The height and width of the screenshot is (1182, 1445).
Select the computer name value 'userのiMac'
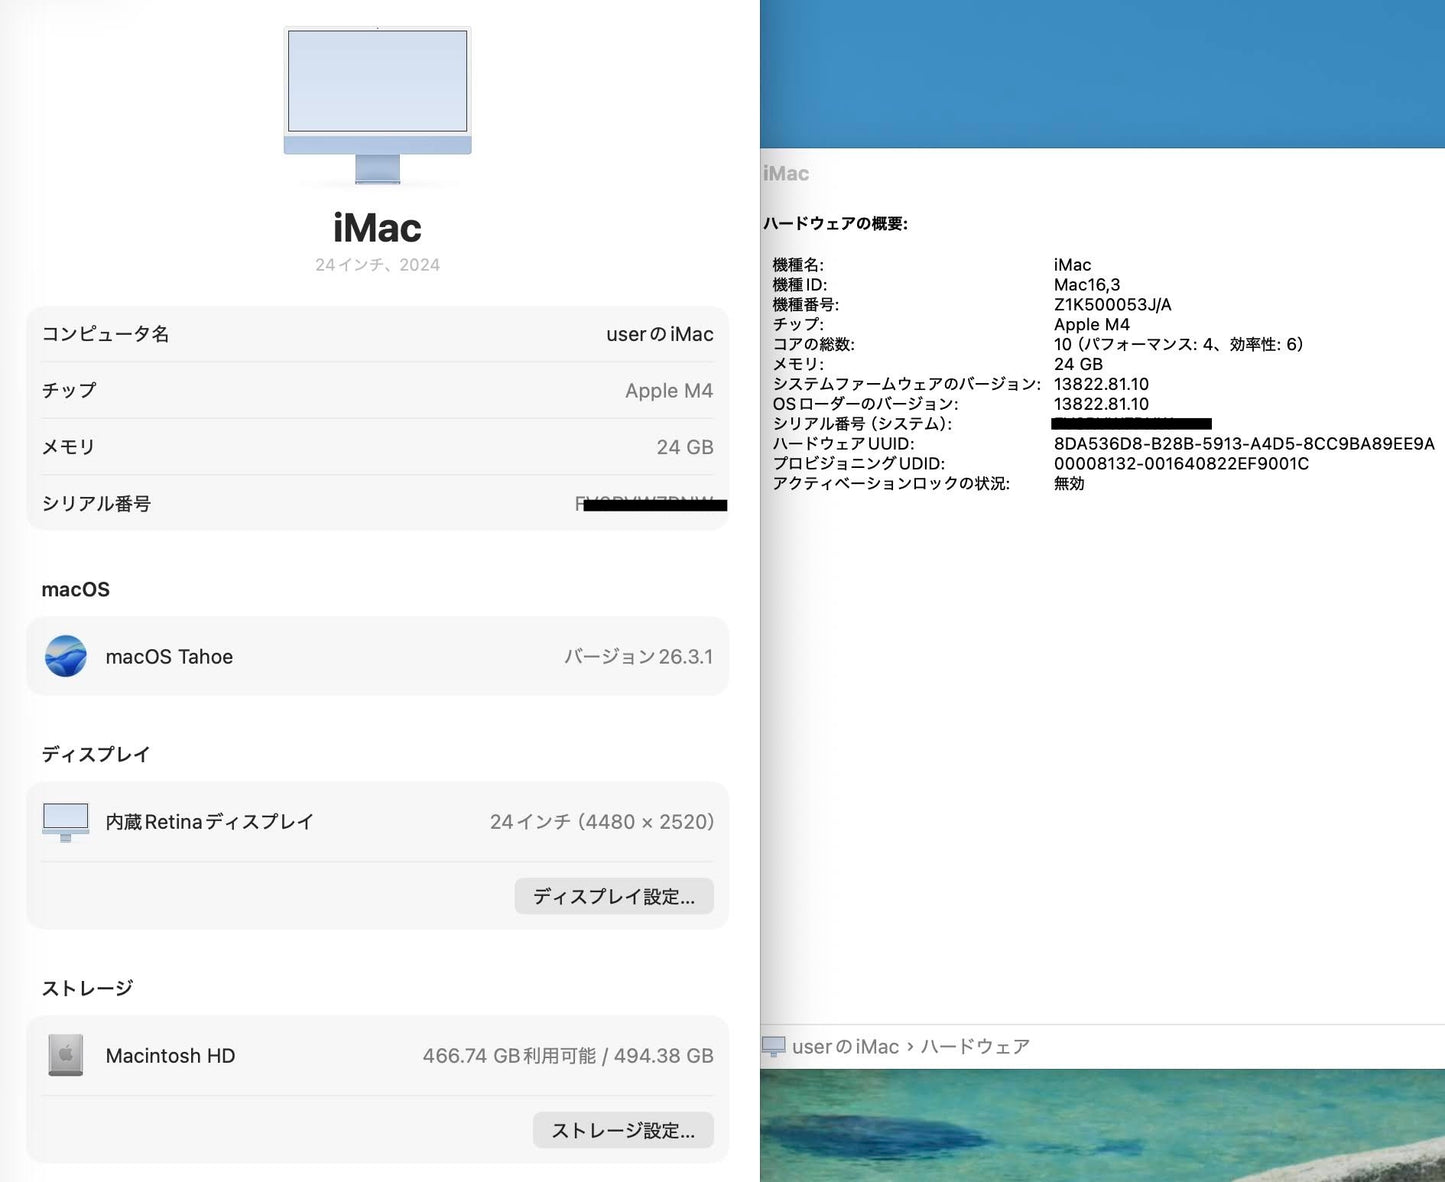660,334
